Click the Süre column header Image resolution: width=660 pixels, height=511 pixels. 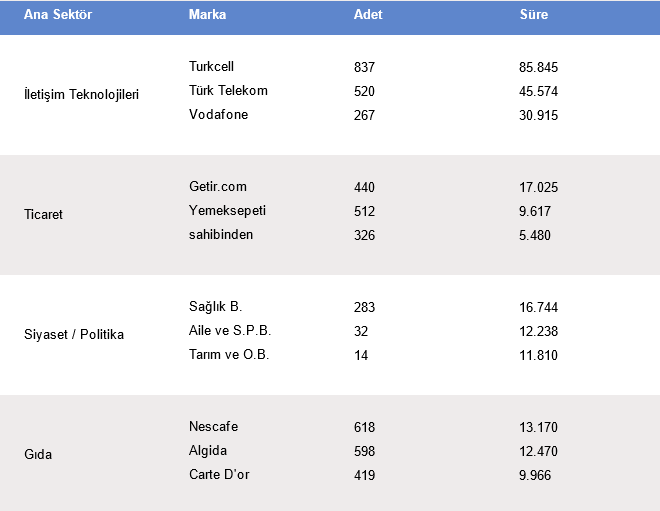(534, 15)
